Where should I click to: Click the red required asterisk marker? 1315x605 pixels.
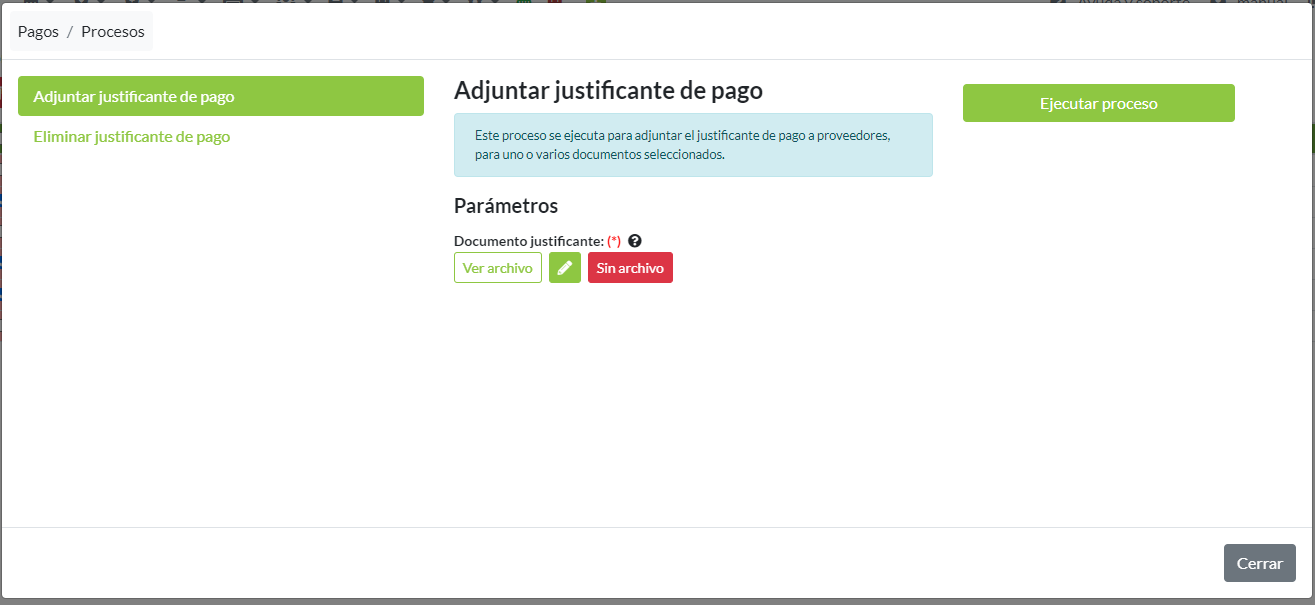click(614, 241)
